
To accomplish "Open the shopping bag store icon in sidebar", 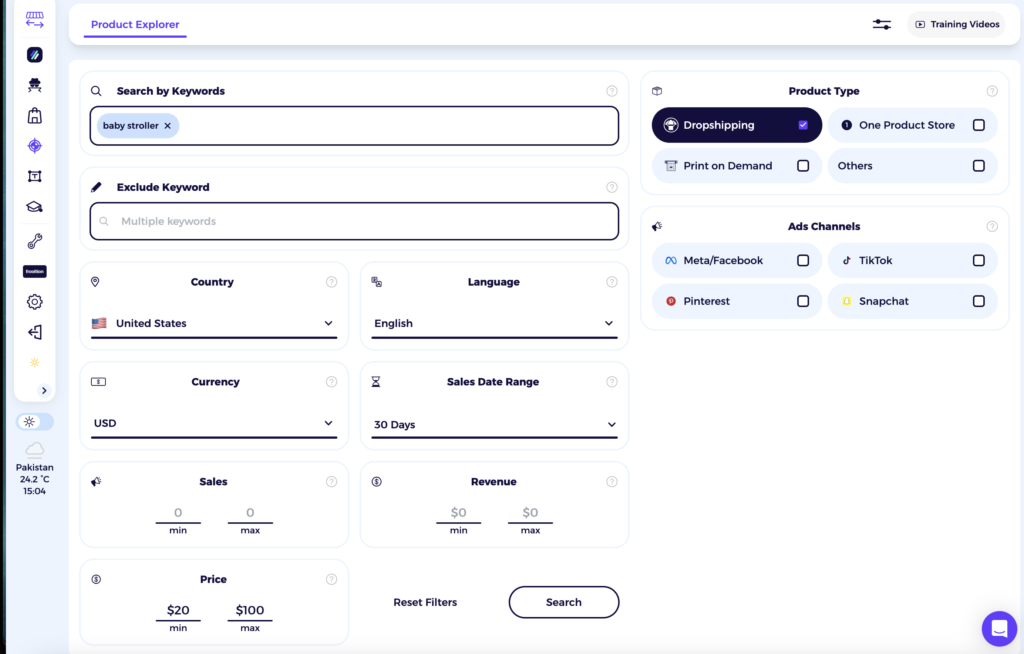I will click(35, 115).
